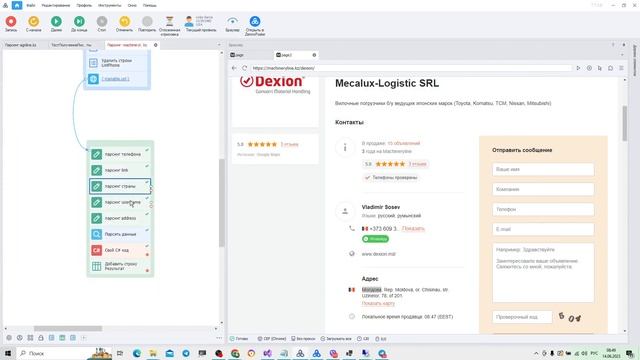640x360 pixels.
Task: Close the page2 browser tab
Action: coord(314,55)
